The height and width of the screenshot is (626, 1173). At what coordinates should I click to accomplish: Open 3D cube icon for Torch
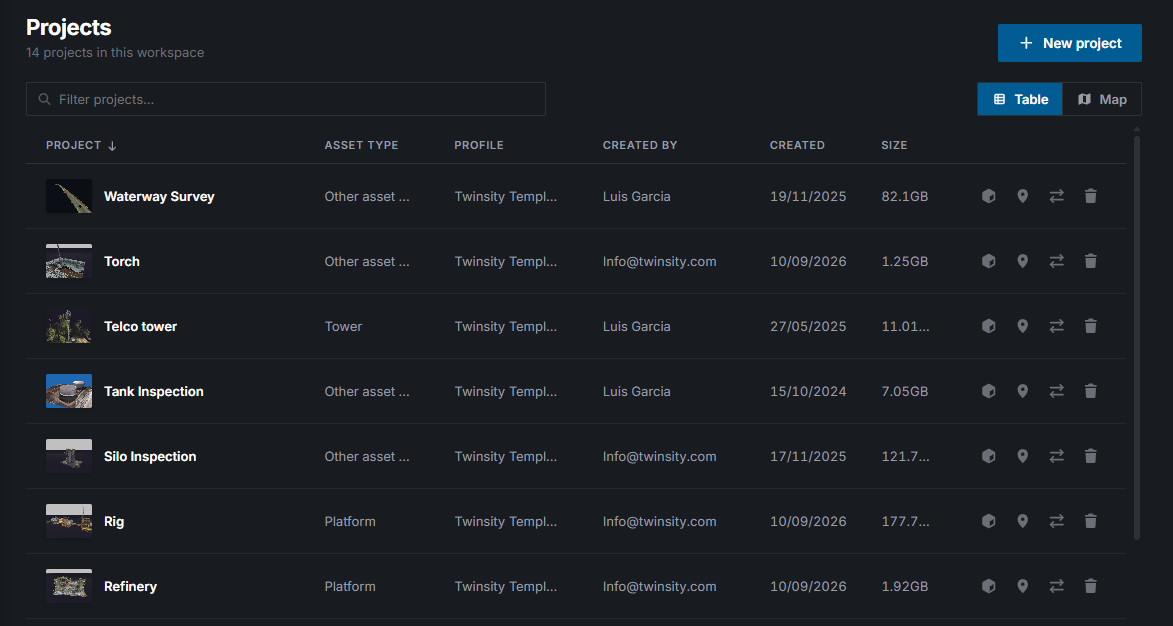[988, 261]
